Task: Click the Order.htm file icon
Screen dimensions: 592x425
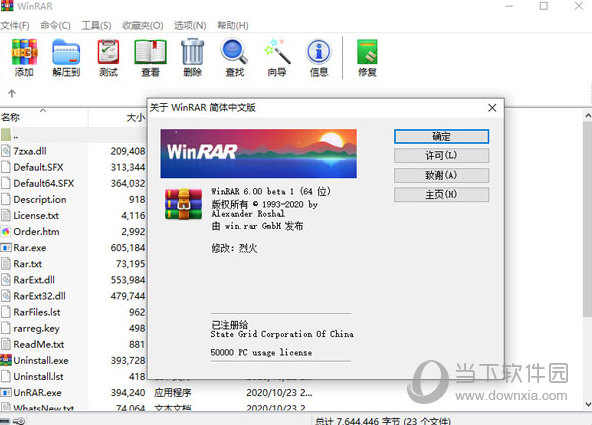Action: pyautogui.click(x=6, y=231)
